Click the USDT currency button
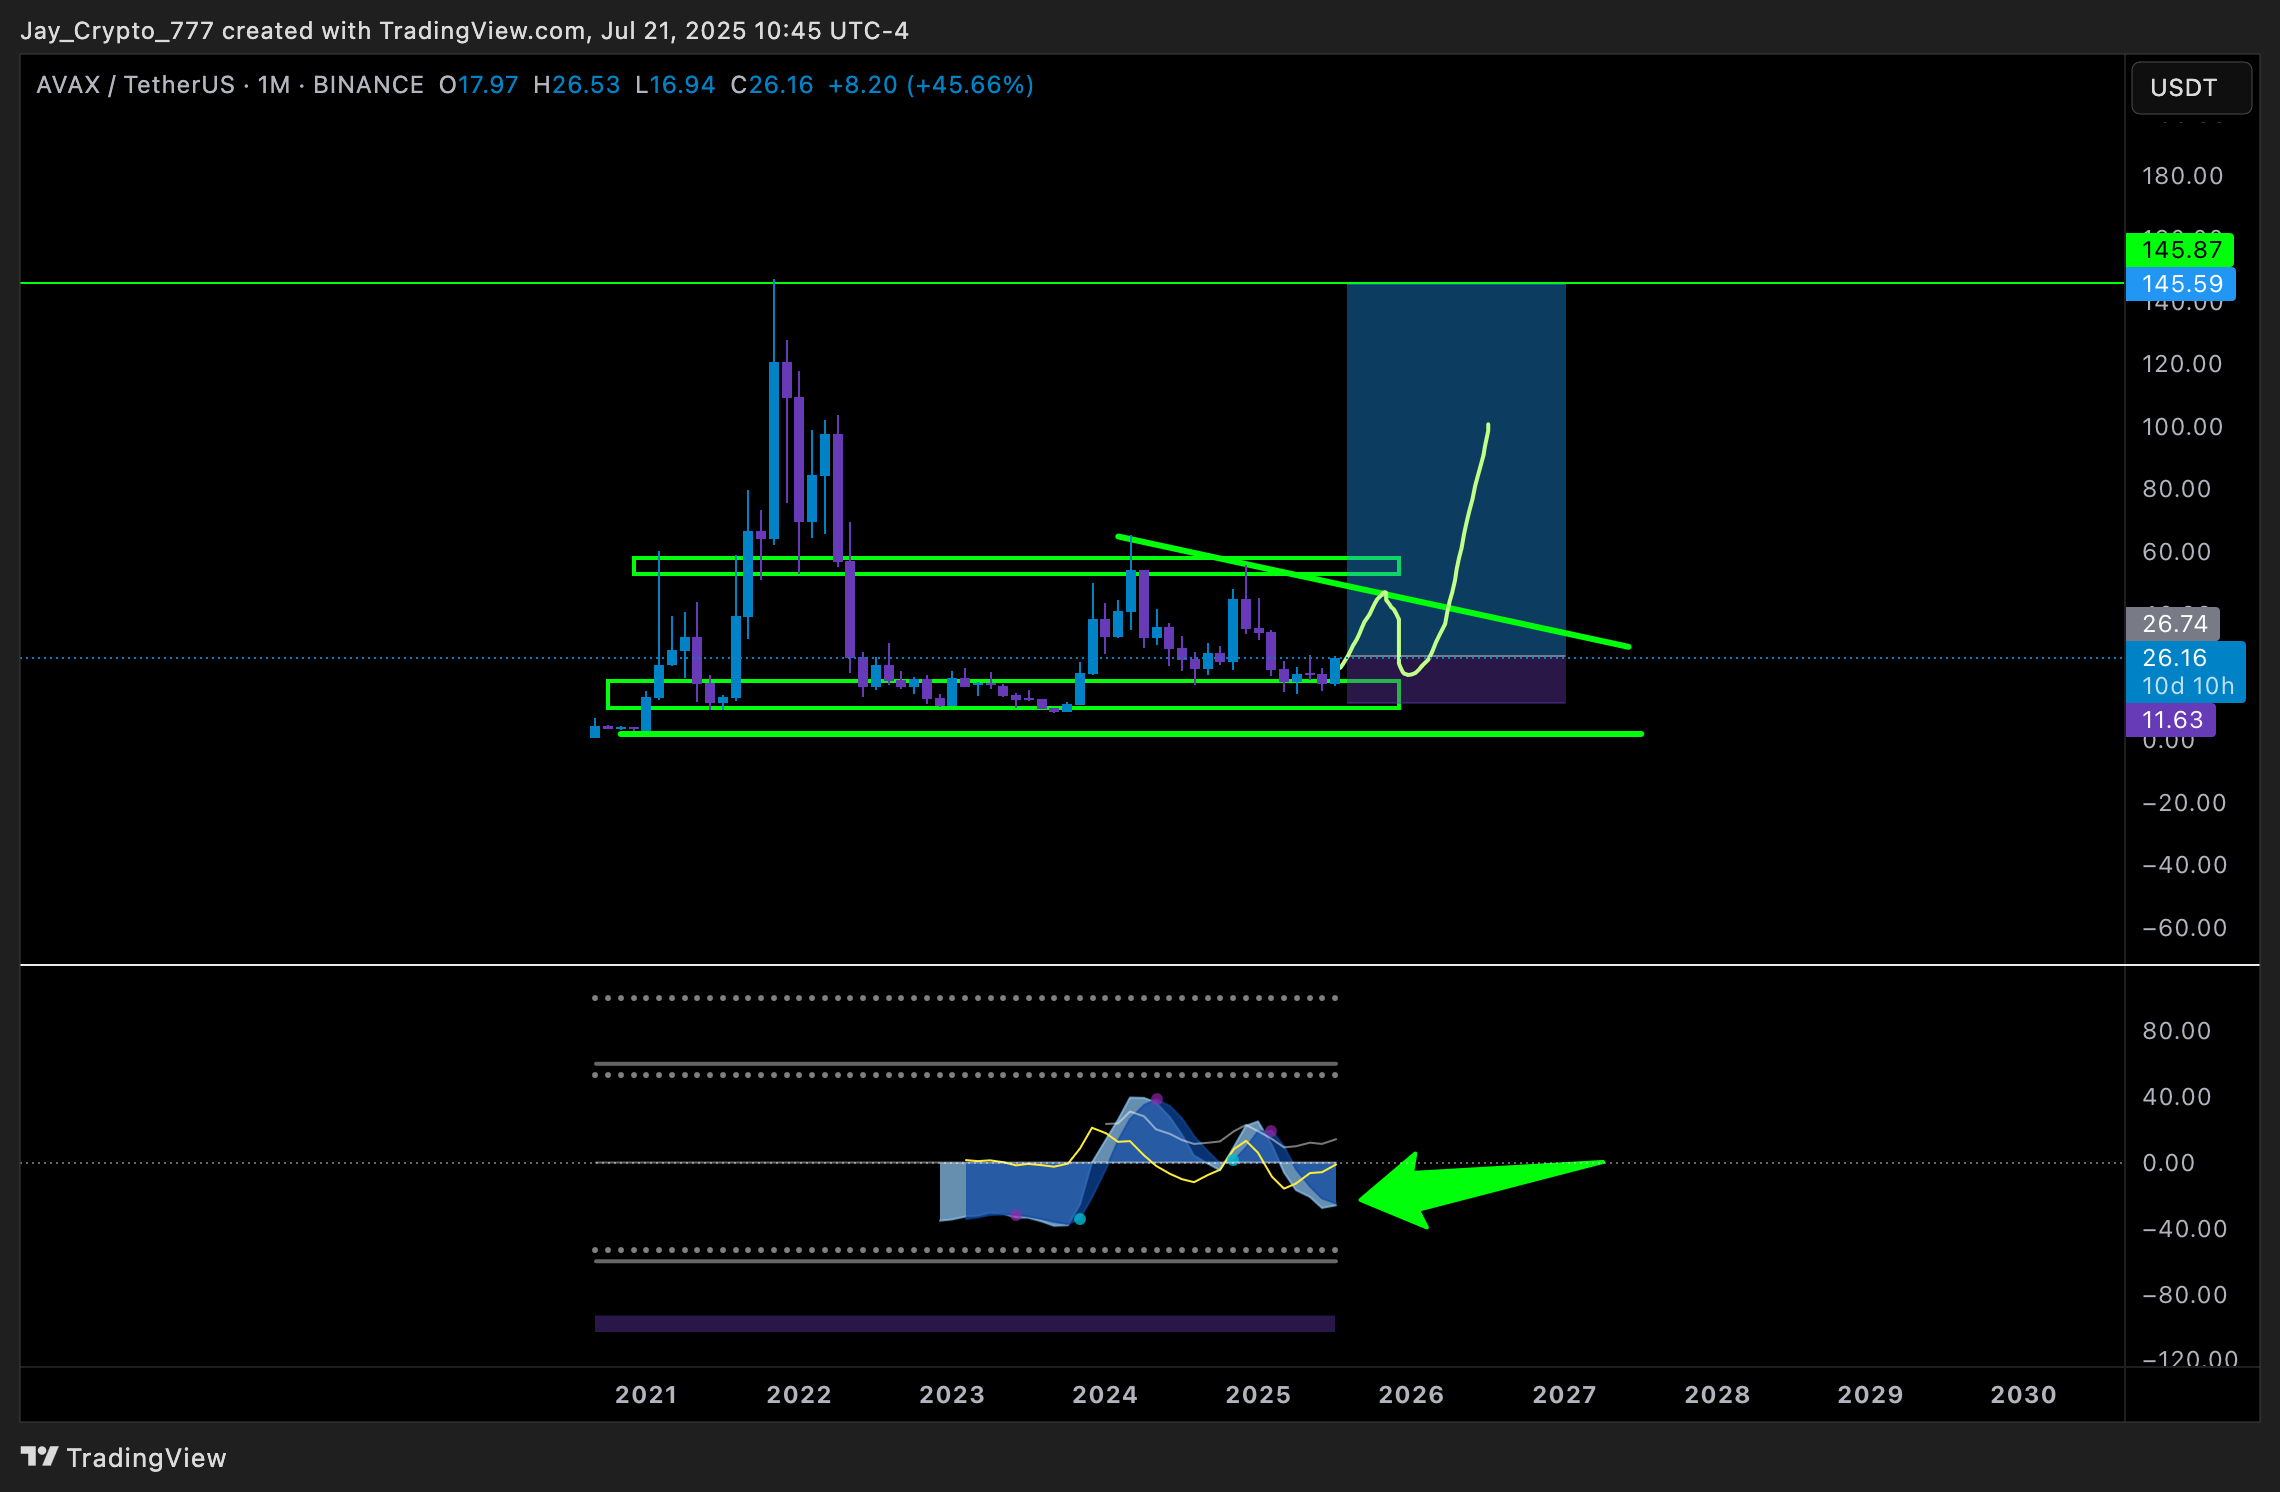 (2191, 88)
